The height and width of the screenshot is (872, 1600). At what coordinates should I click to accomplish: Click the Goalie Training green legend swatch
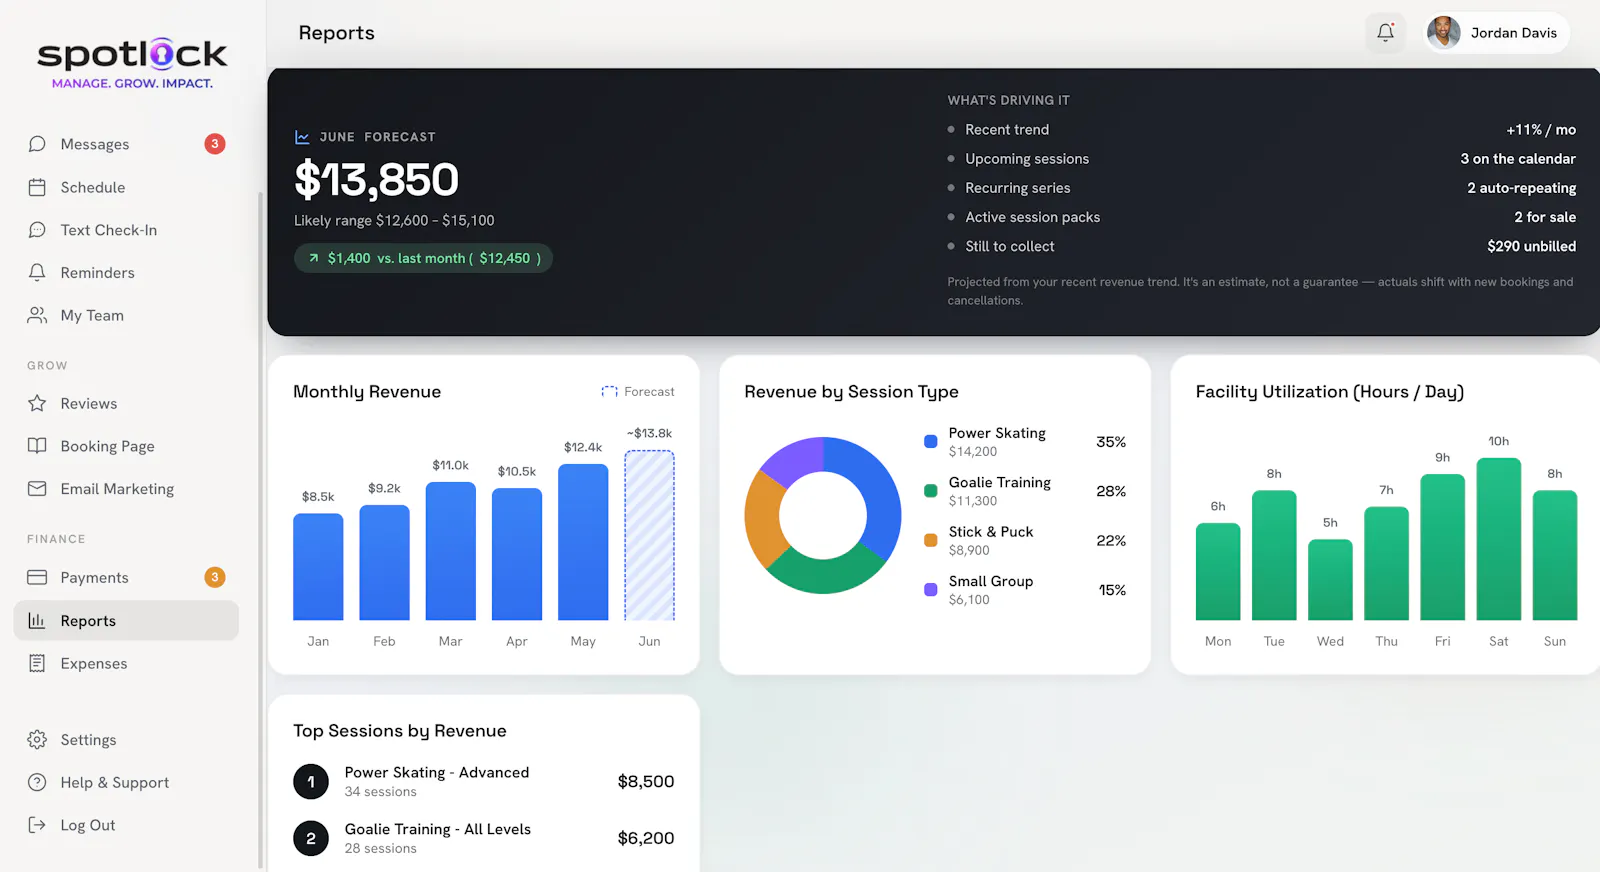931,491
